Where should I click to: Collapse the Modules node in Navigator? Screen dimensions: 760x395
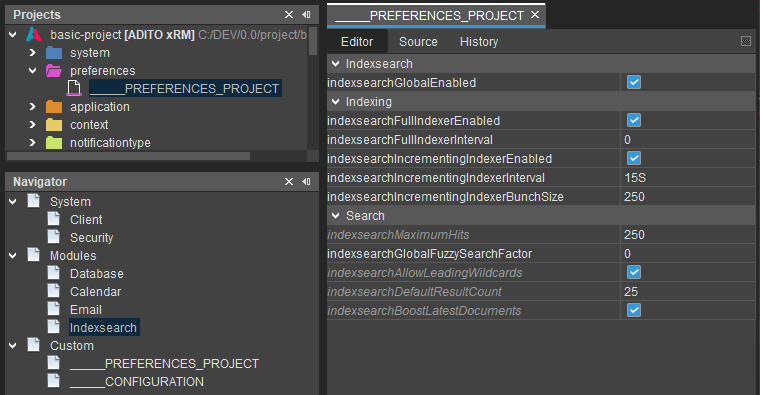click(x=13, y=255)
